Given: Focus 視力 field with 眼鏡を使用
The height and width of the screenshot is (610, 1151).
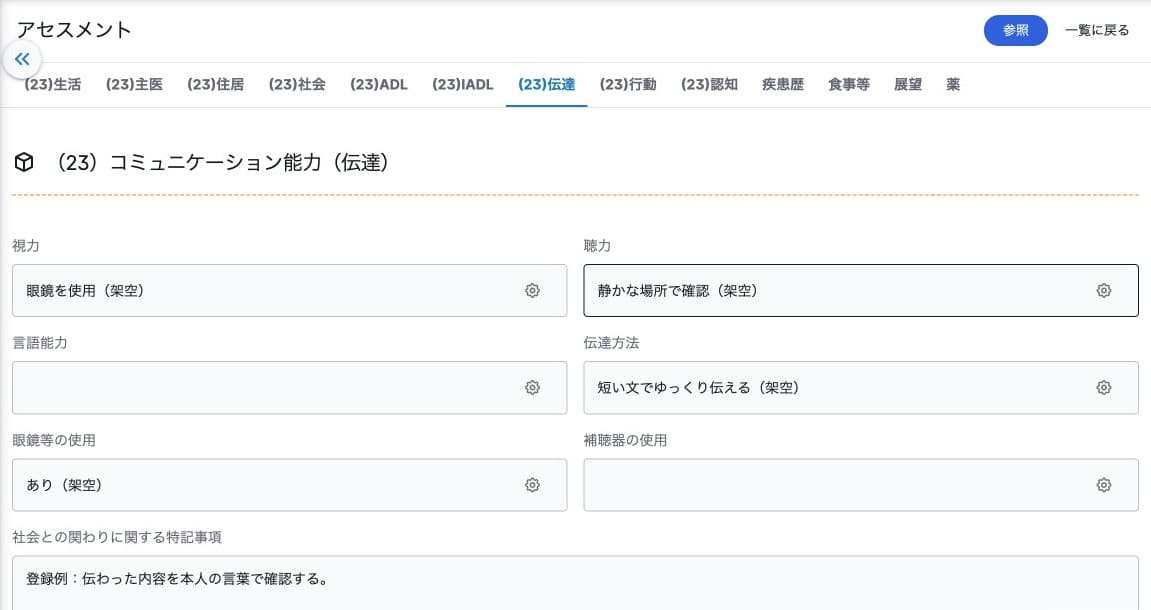Looking at the screenshot, I should [289, 291].
